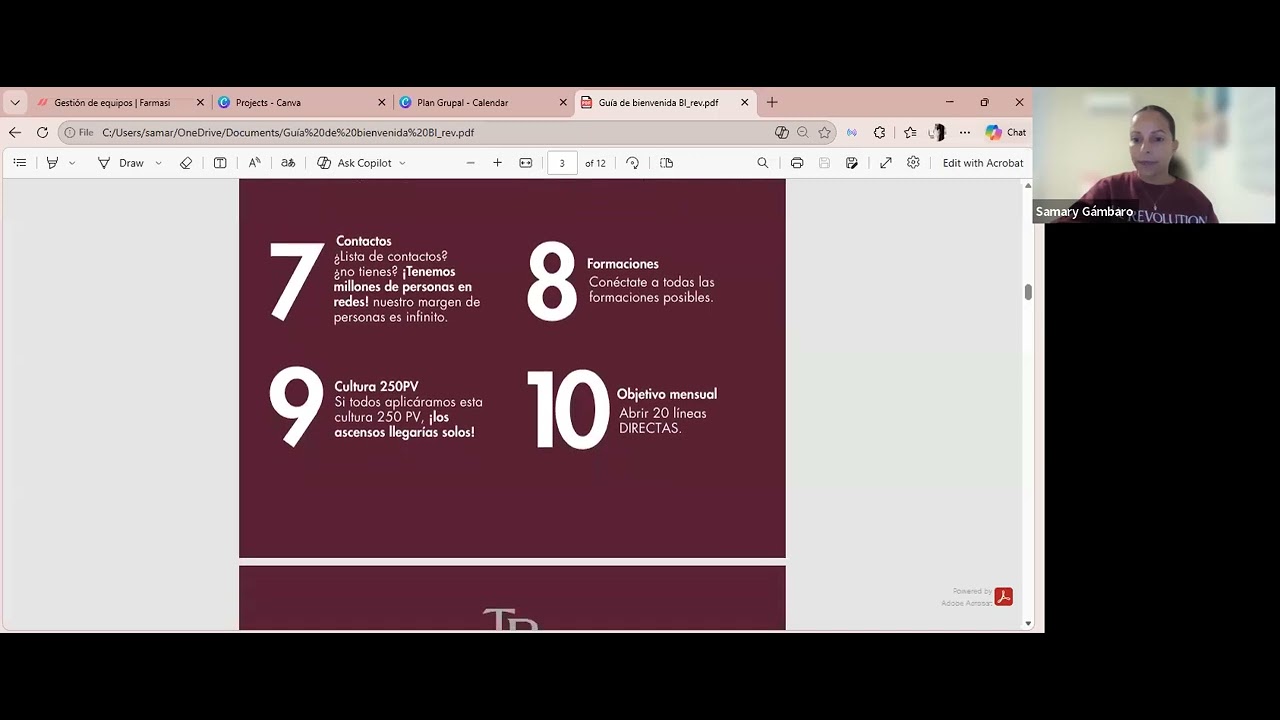Viewport: 1280px width, 720px height.
Task: Click the "Formaciones" heading in the PDF
Action: 622,264
